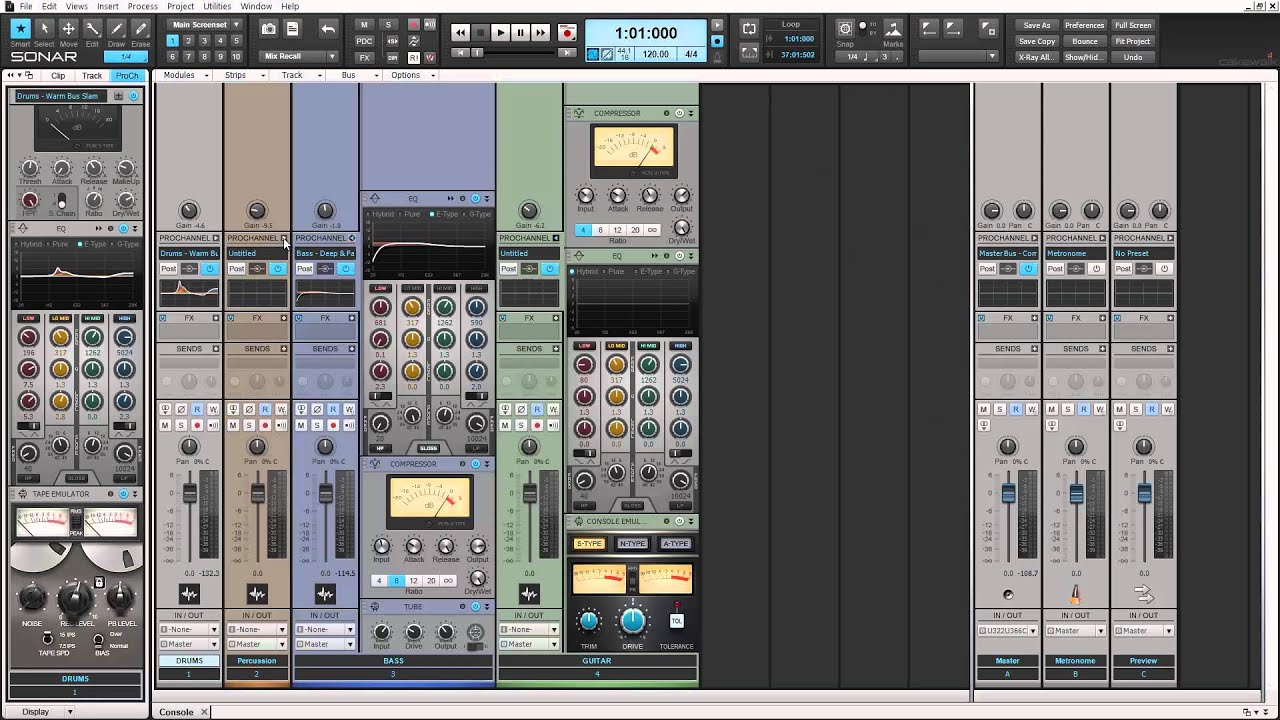Screen dimensions: 1280x720
Task: Open DRUMS track input -None- dropdown
Action: 189,630
